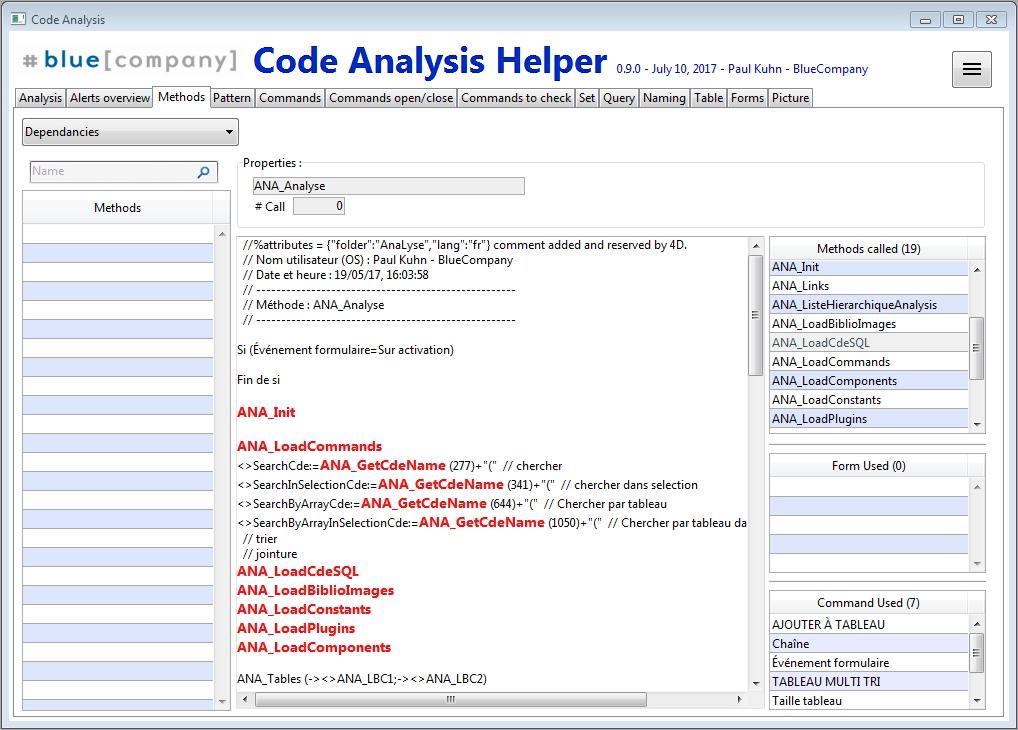Go to the Forms tab

pyautogui.click(x=747, y=98)
